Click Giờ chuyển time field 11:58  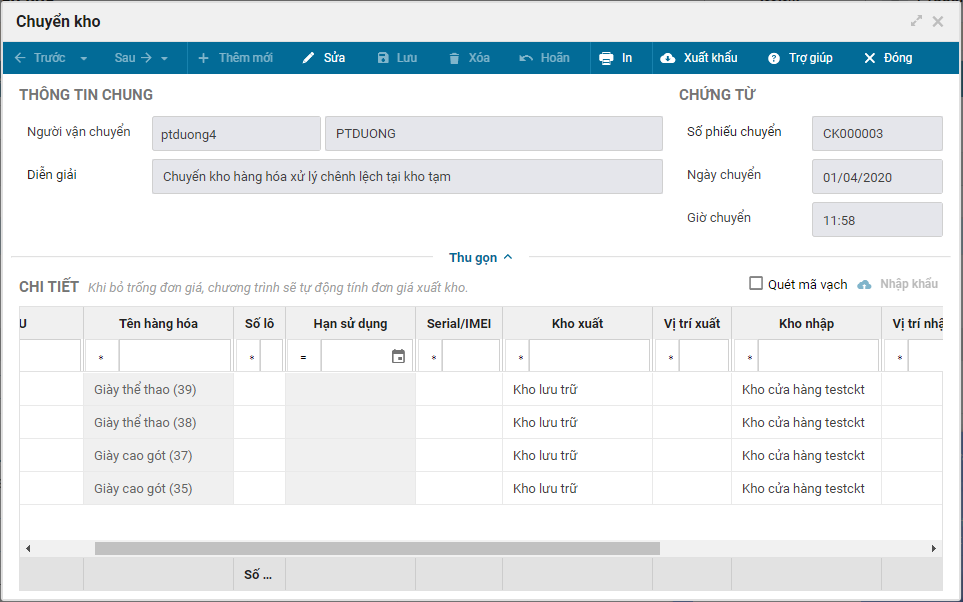(x=877, y=219)
